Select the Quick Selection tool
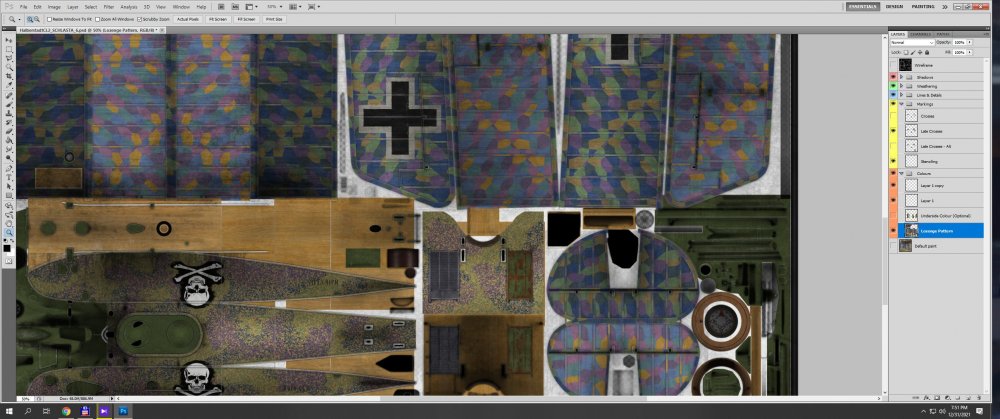1000x419 pixels. click(x=9, y=67)
